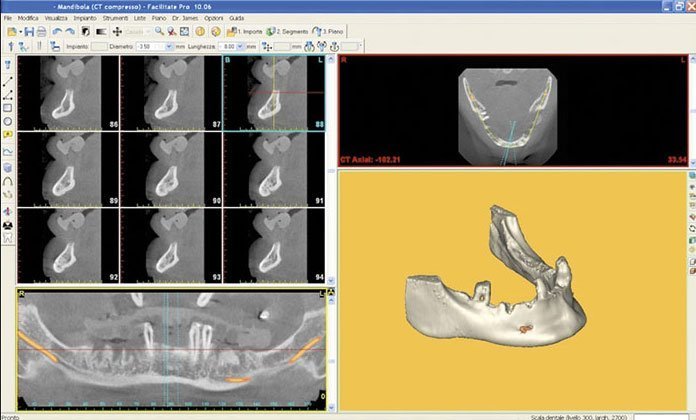Click the 3D cube volume tool
The width and height of the screenshot is (696, 420).
[8, 168]
